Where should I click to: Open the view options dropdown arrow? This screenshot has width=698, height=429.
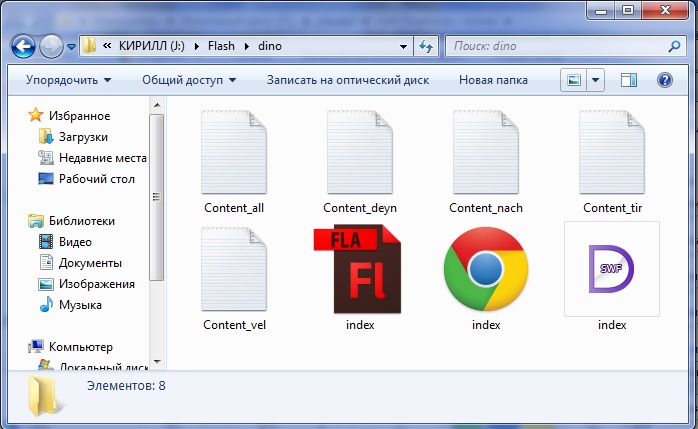coord(595,81)
